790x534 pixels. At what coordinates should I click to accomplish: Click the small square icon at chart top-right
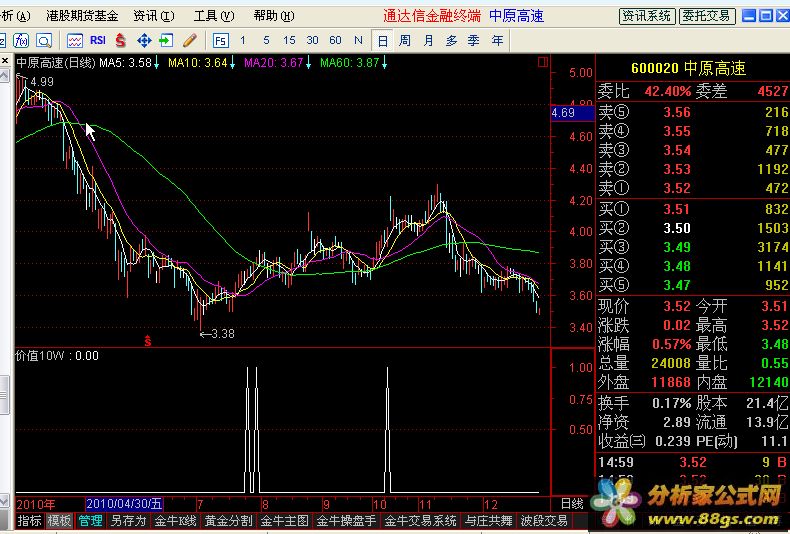click(x=543, y=62)
